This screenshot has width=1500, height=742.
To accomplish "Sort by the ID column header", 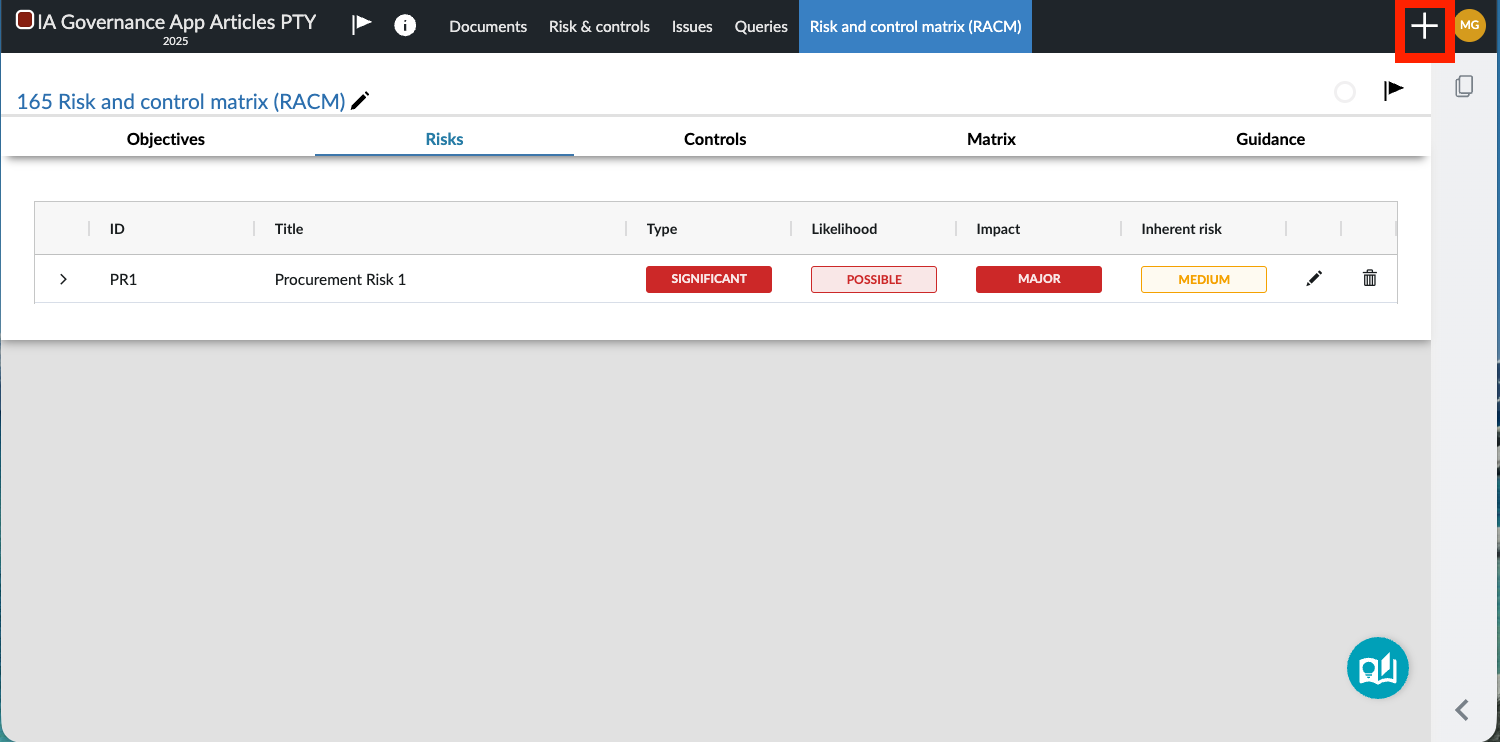I will [x=117, y=229].
